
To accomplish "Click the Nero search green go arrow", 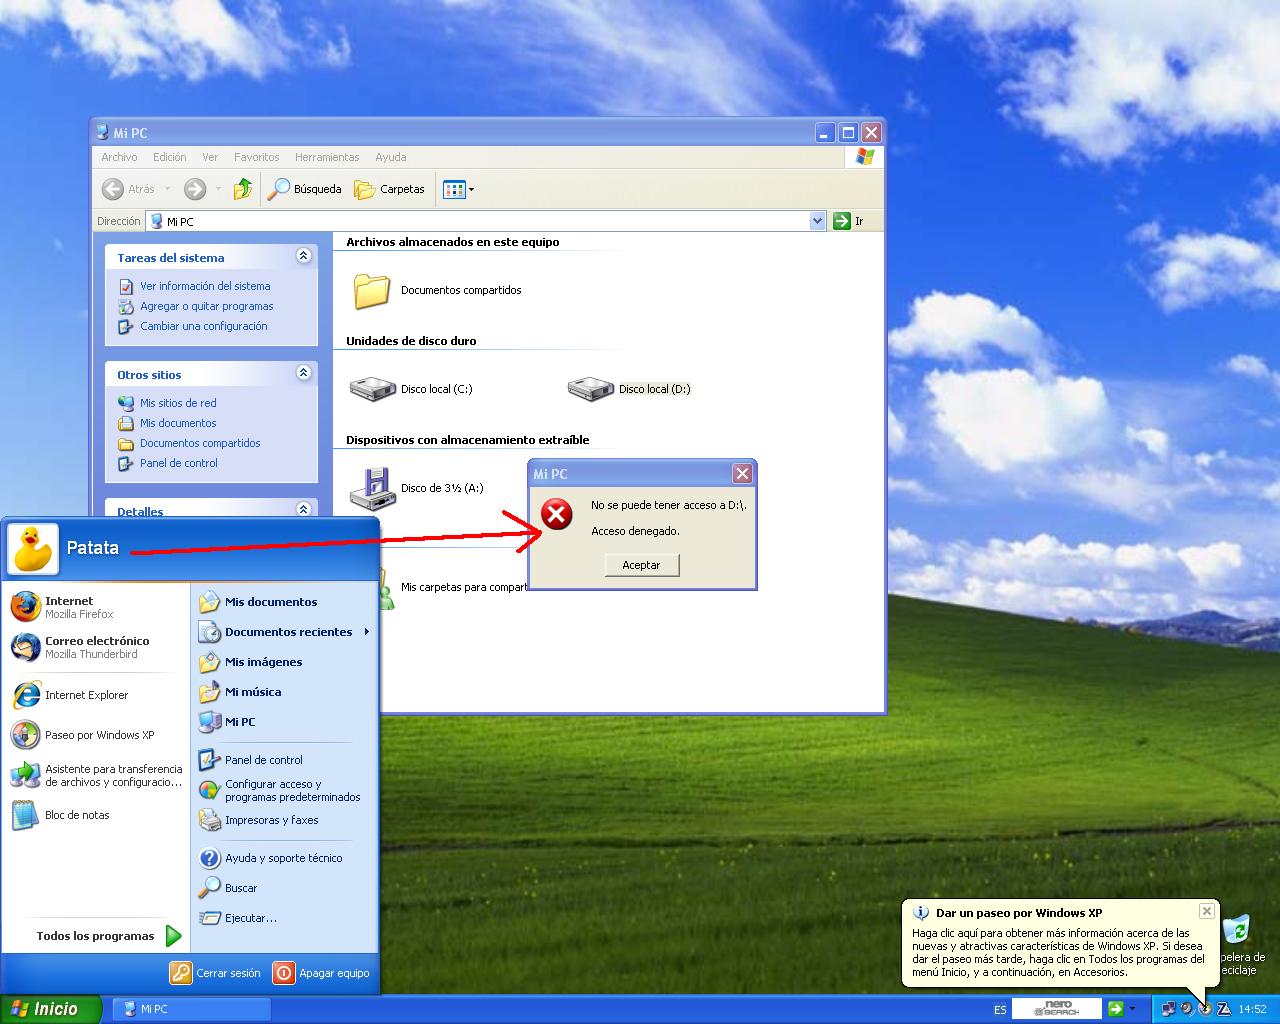I will point(1115,1009).
